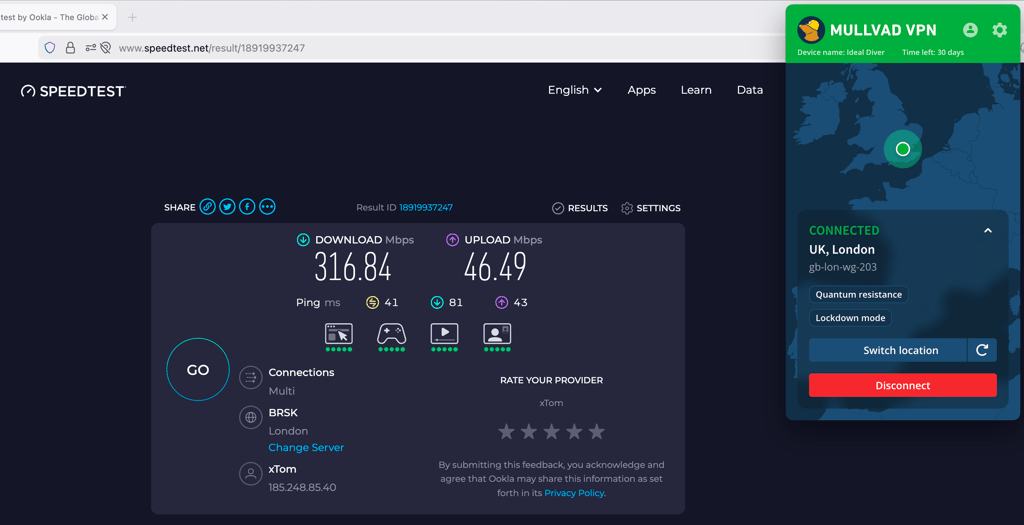Open the Data menu item
The image size is (1024, 525).
(x=750, y=90)
